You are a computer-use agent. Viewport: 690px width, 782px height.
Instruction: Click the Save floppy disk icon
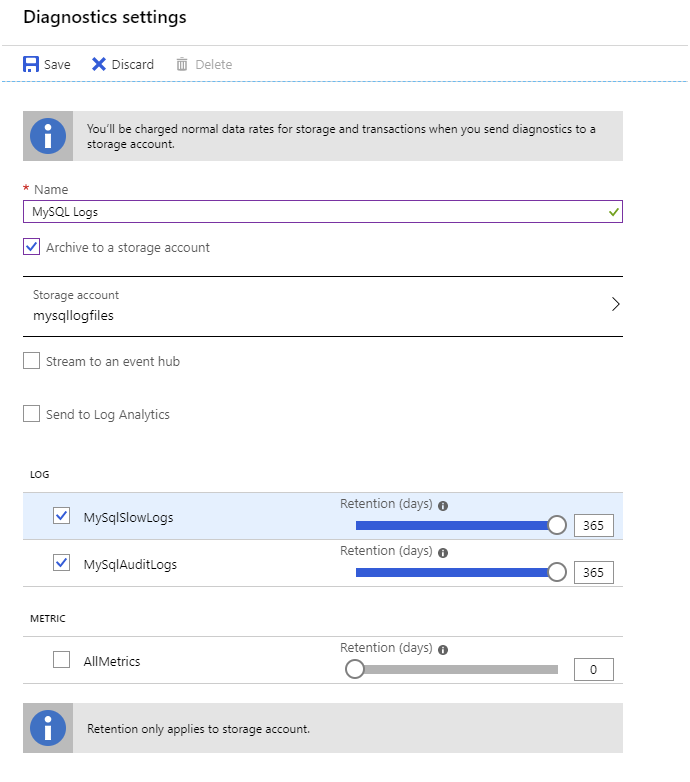point(31,64)
